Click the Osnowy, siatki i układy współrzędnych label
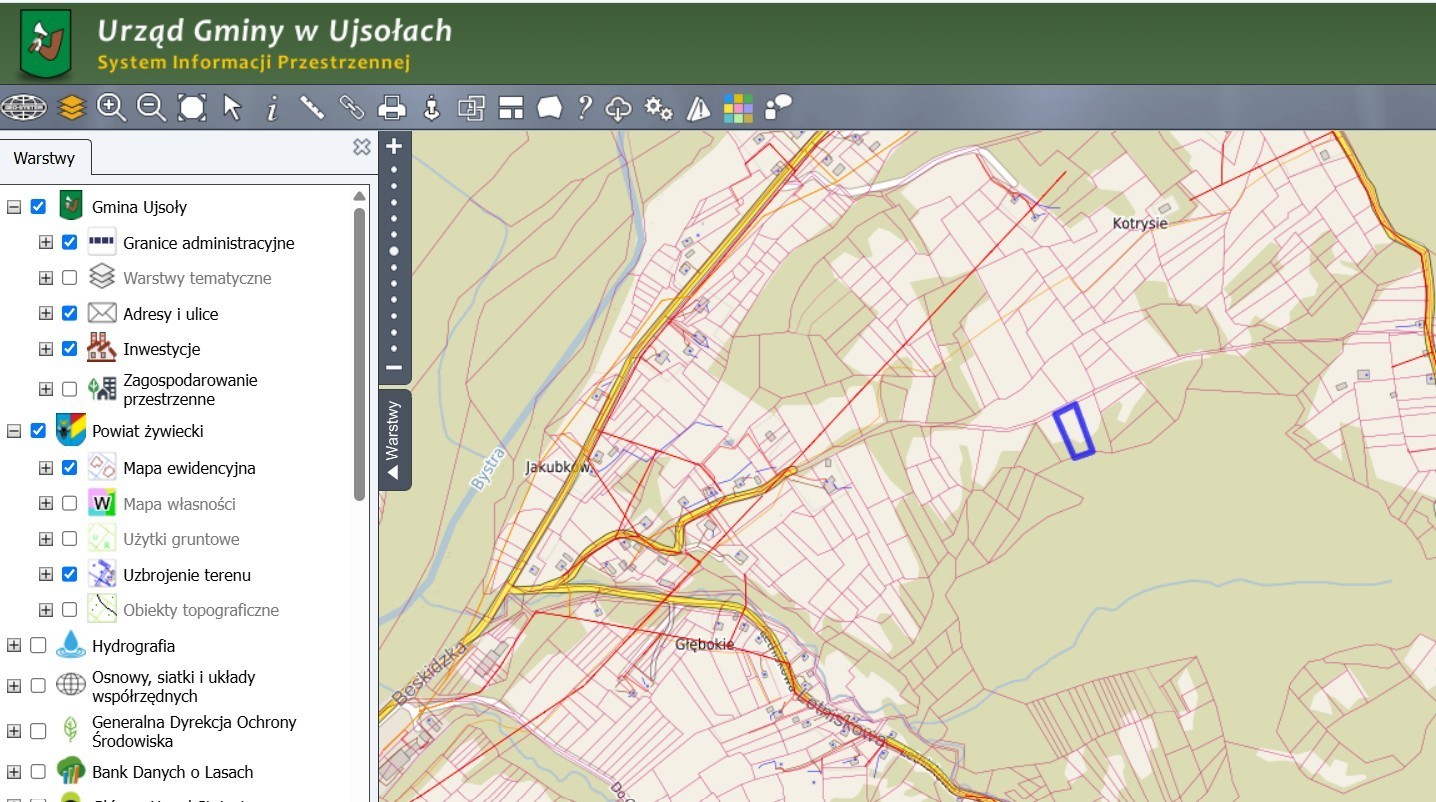The width and height of the screenshot is (1436, 802). 174,686
